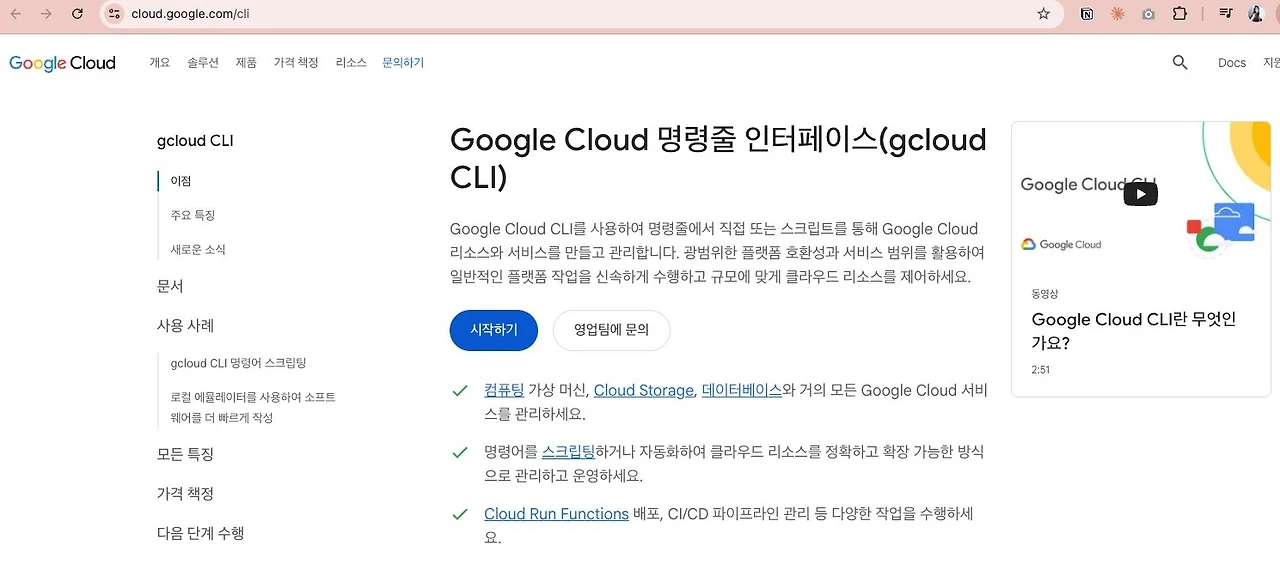The height and width of the screenshot is (582, 1280).
Task: Open site information icon in address bar
Action: tap(114, 14)
